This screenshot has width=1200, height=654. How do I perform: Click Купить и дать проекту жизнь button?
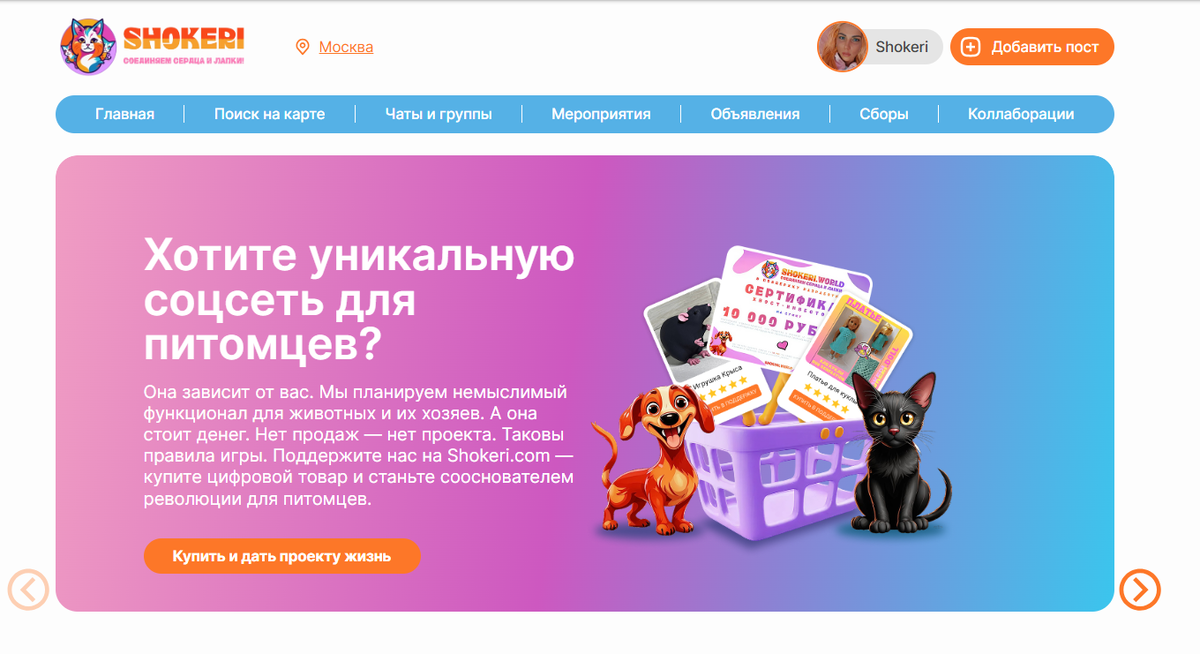pyautogui.click(x=282, y=556)
